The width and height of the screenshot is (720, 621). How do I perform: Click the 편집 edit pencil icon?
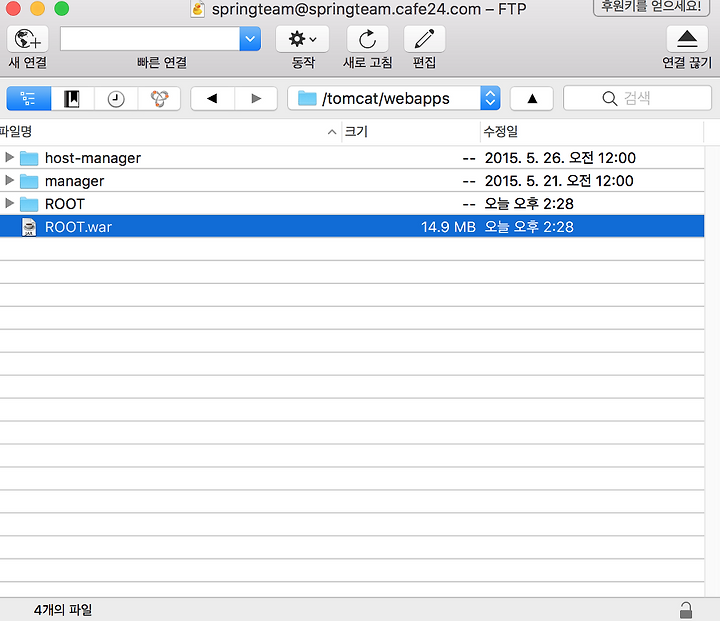click(x=424, y=40)
